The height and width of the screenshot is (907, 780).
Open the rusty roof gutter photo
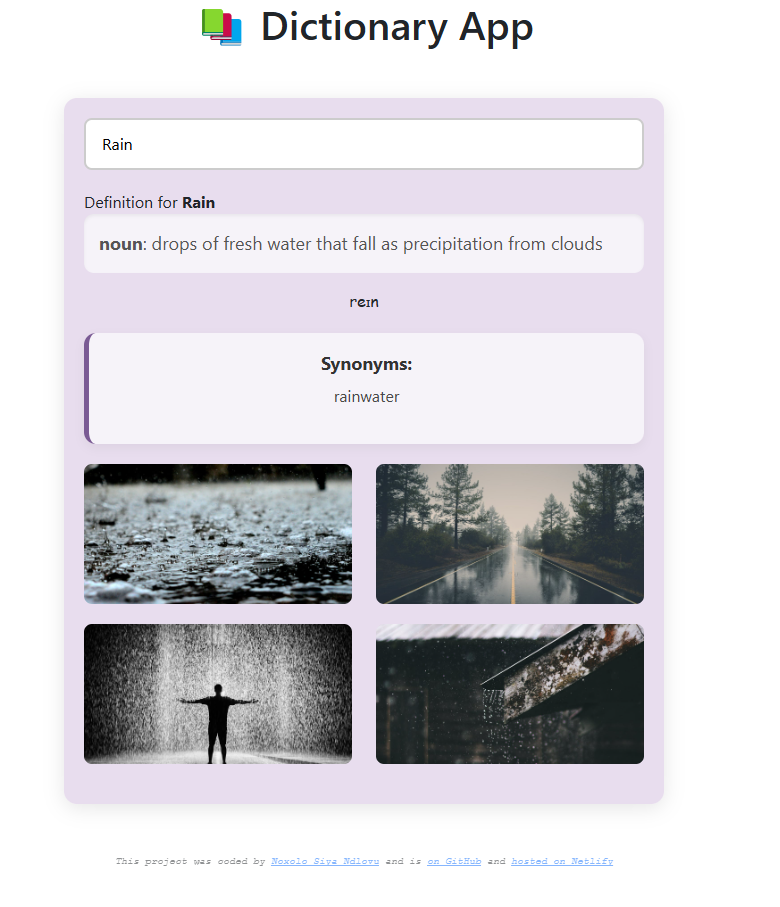click(x=510, y=694)
